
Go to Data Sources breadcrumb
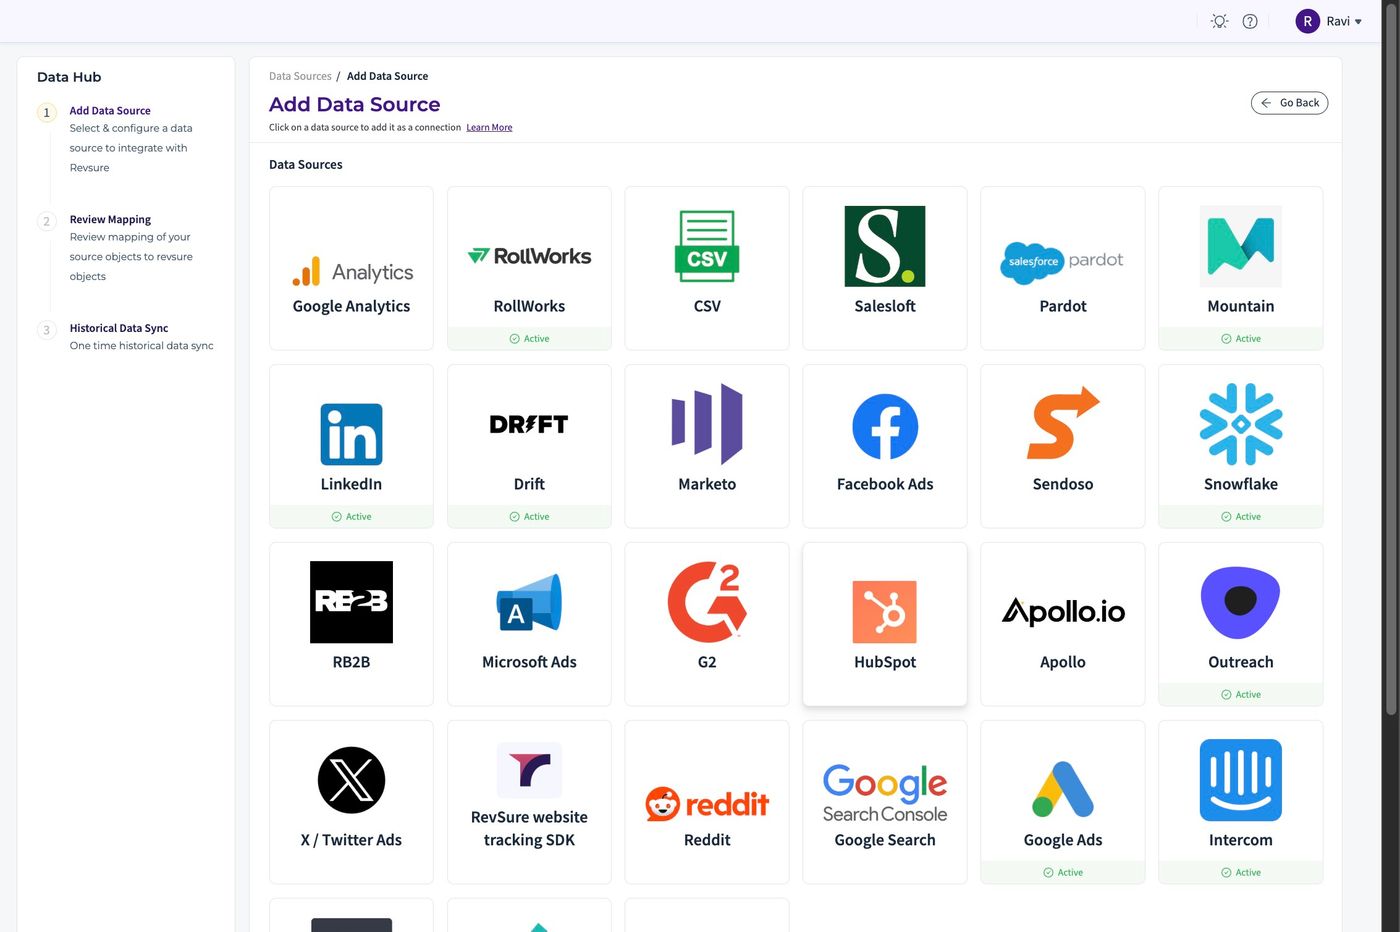point(300,76)
